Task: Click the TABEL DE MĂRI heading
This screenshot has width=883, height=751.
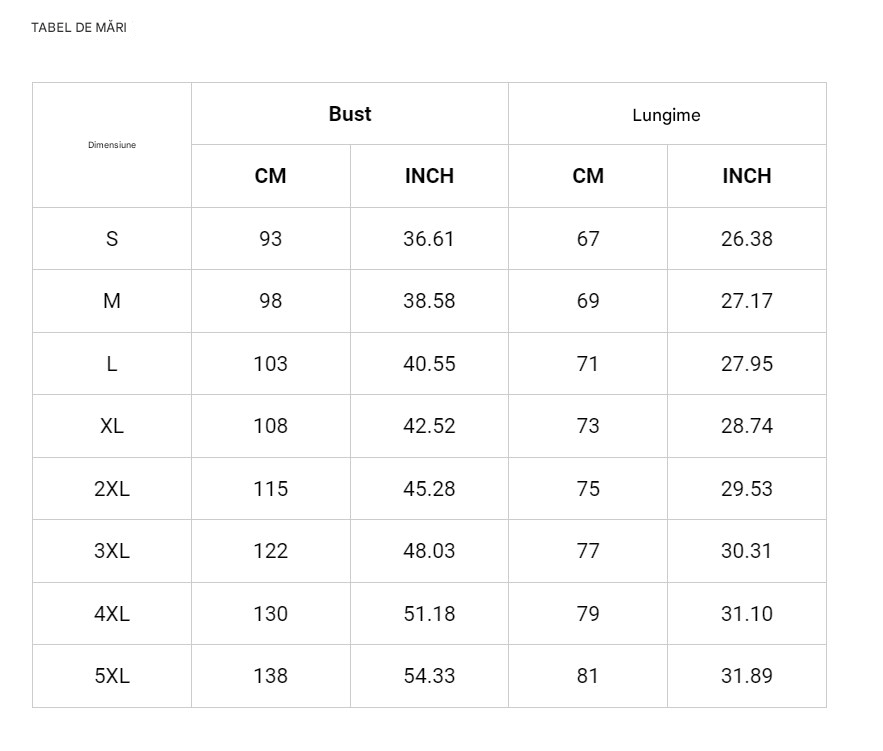Action: tap(79, 28)
